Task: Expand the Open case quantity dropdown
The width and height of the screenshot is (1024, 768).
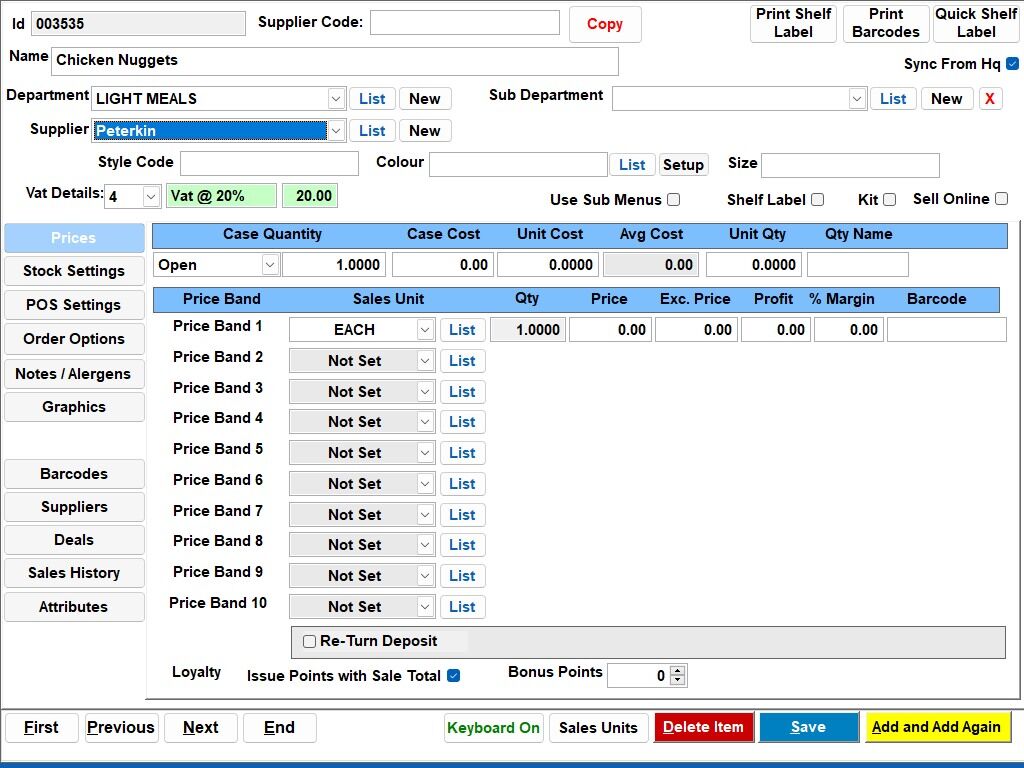Action: pyautogui.click(x=270, y=264)
